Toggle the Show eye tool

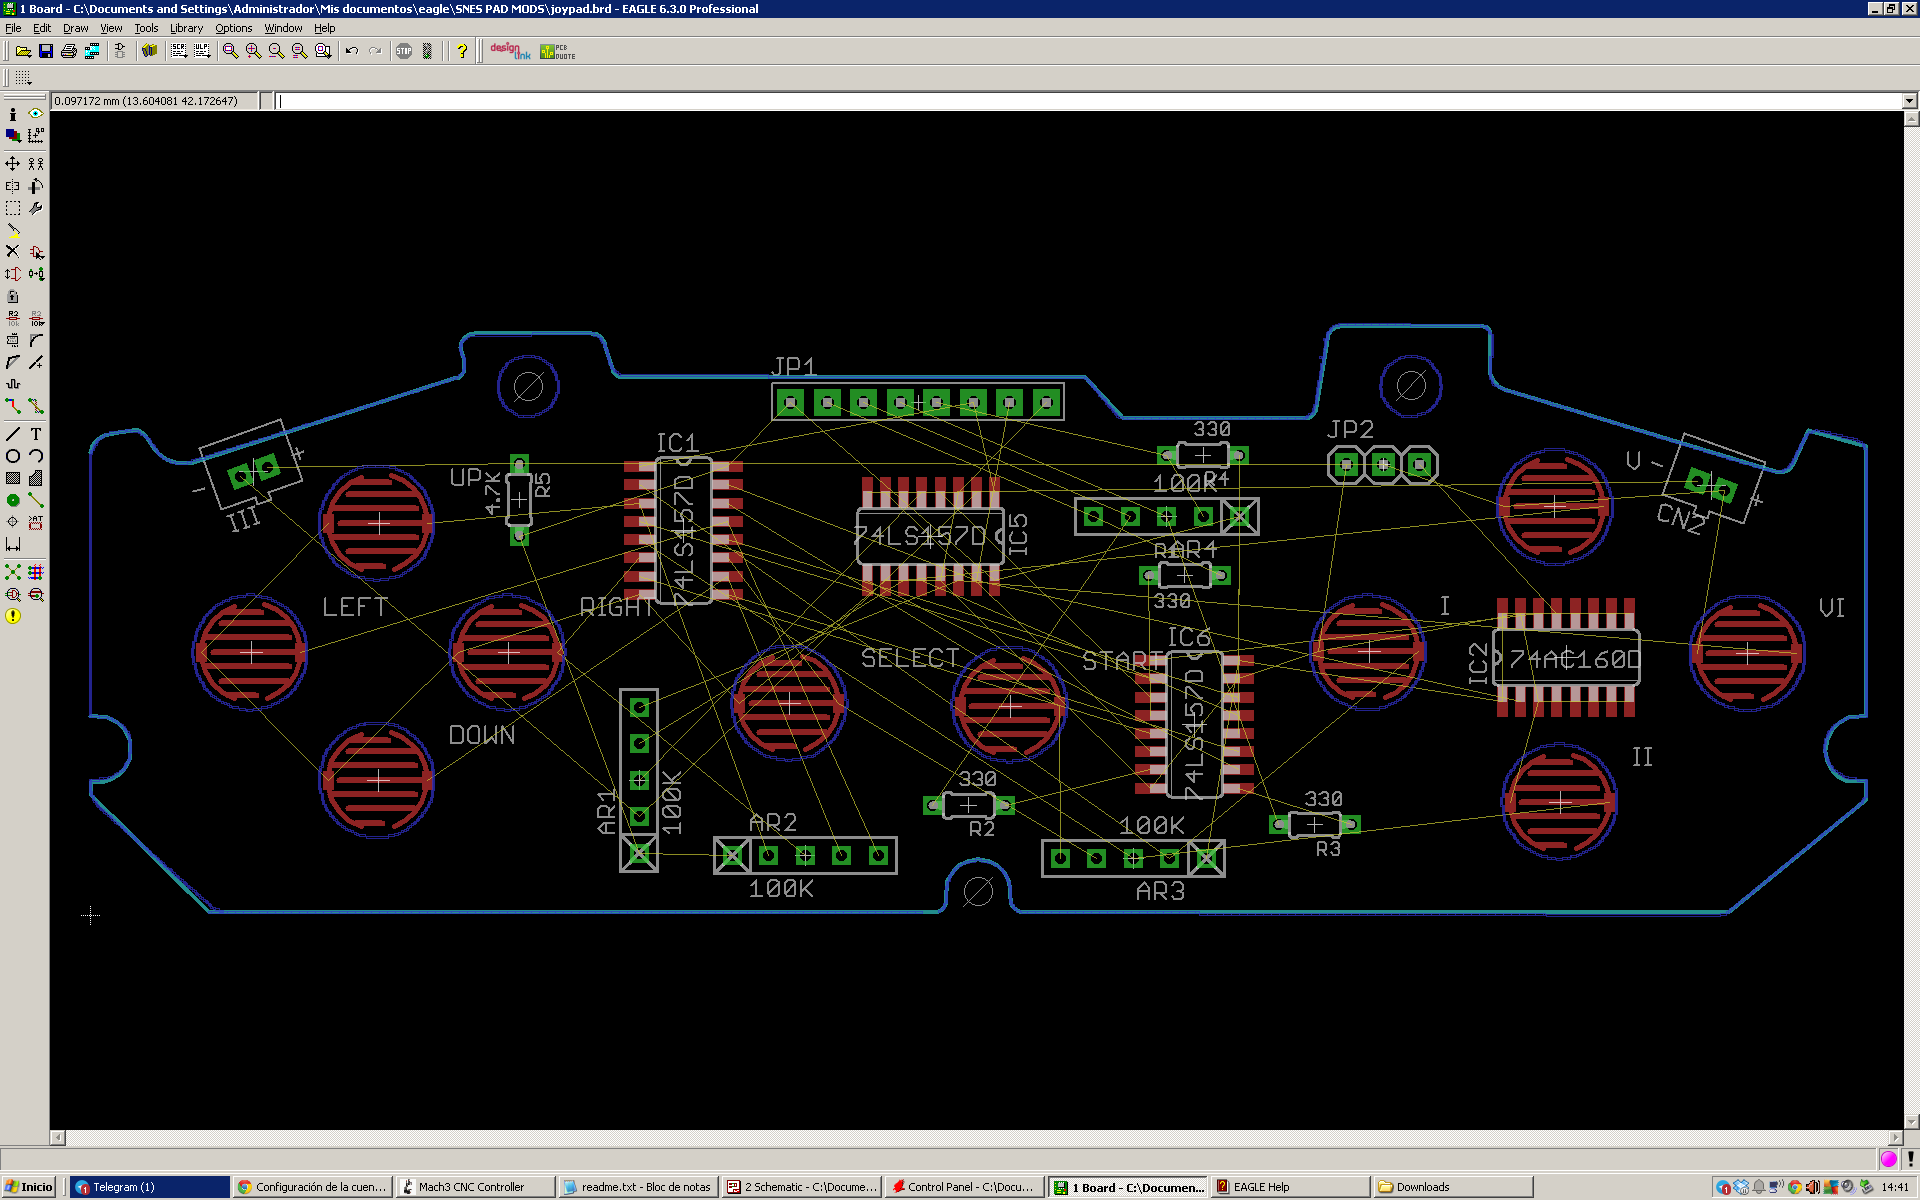(x=36, y=114)
